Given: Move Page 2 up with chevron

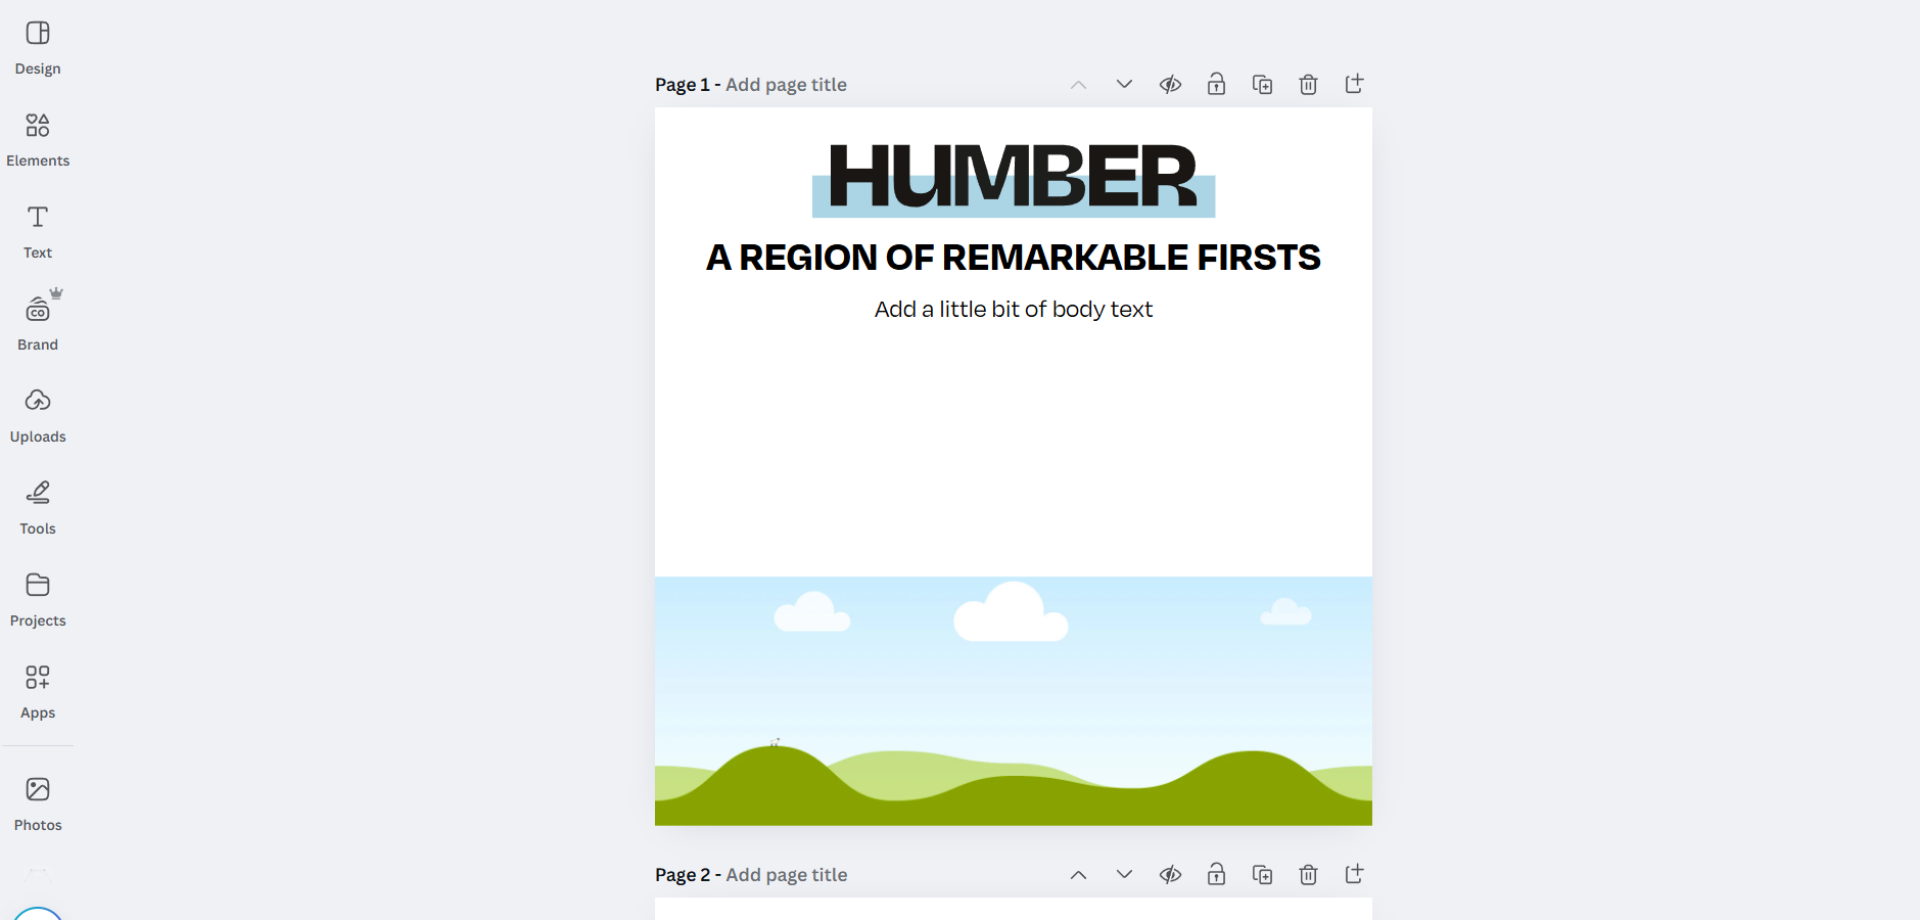Looking at the screenshot, I should click(x=1078, y=875).
